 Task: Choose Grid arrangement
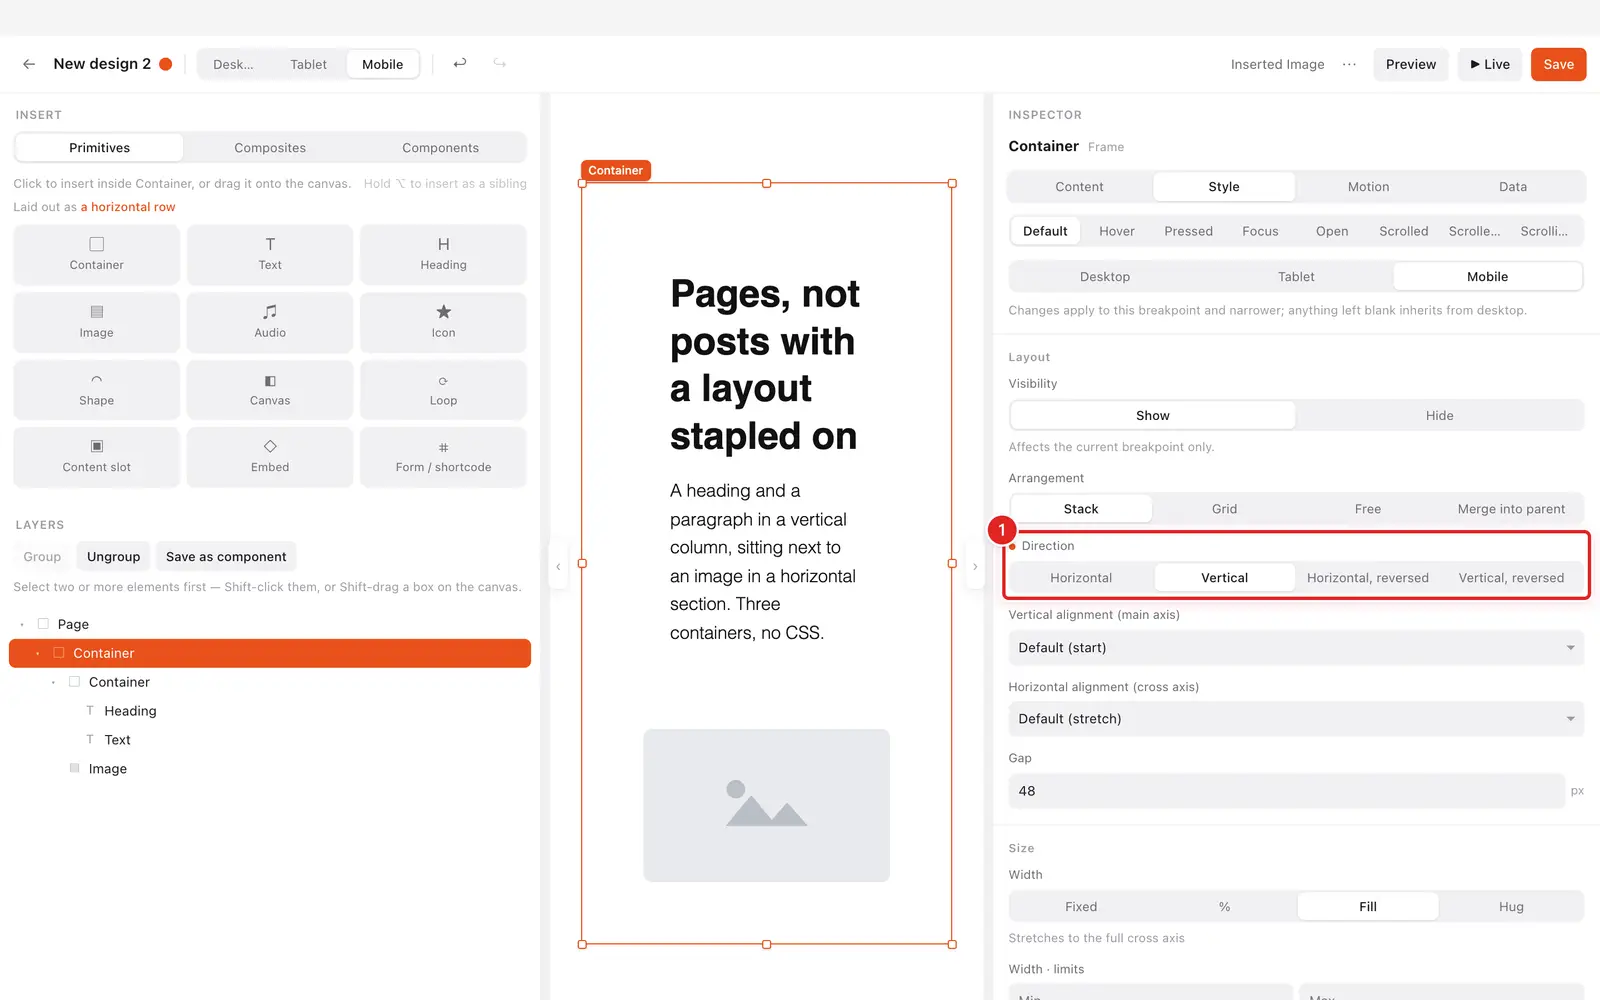[x=1224, y=509]
